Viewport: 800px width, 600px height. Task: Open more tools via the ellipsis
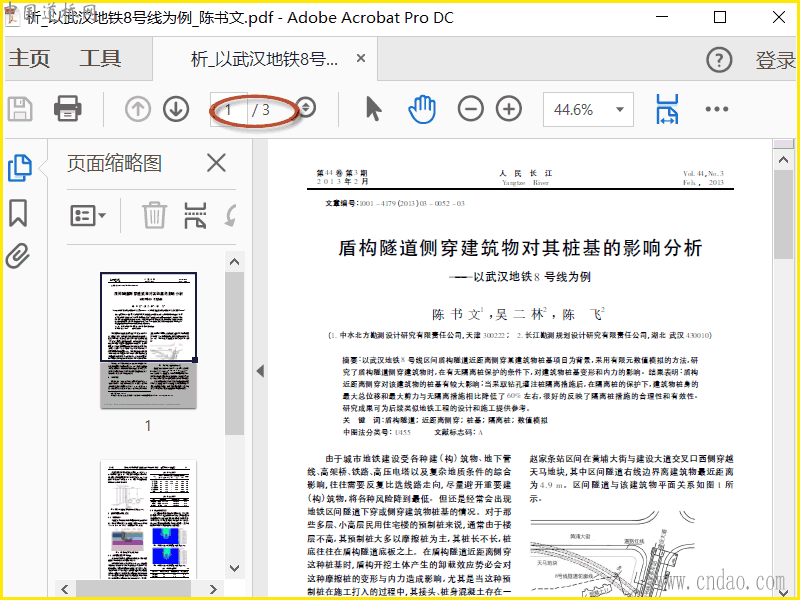pyautogui.click(x=716, y=109)
